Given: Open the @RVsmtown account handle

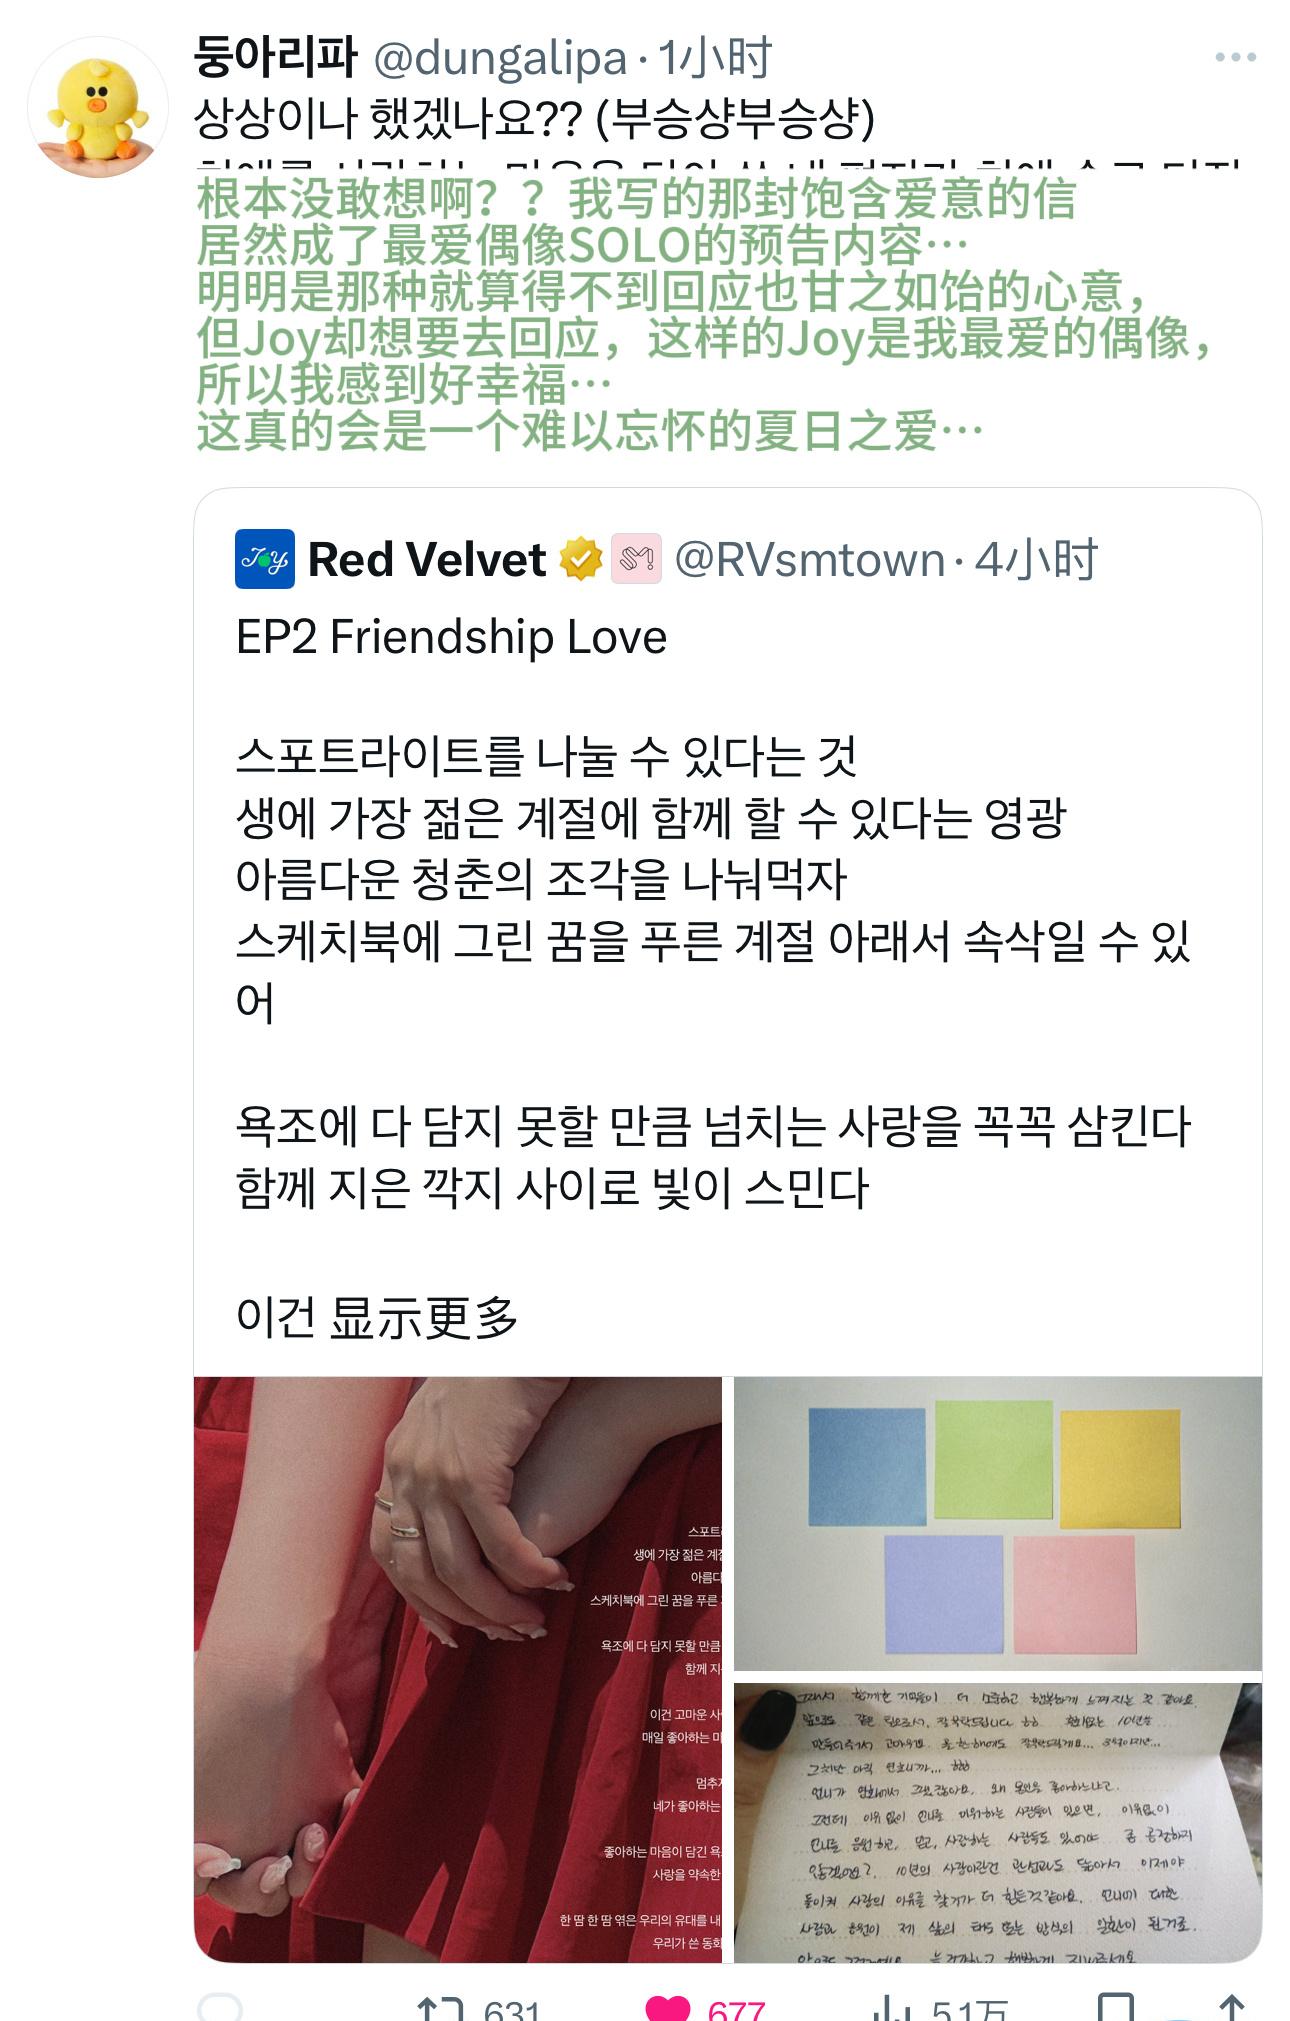Looking at the screenshot, I should coord(810,560).
